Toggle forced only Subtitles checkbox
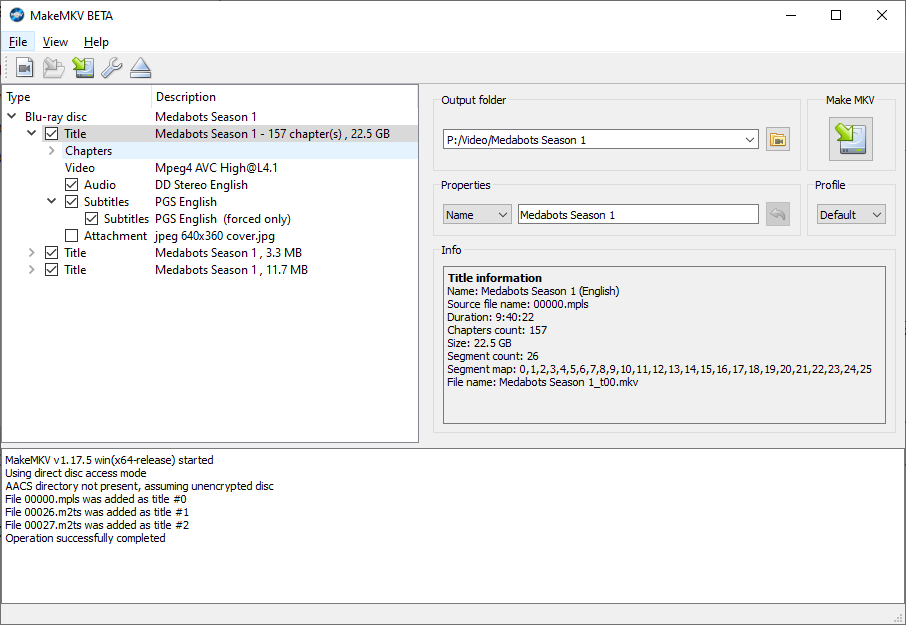The height and width of the screenshot is (625, 906). (91, 219)
